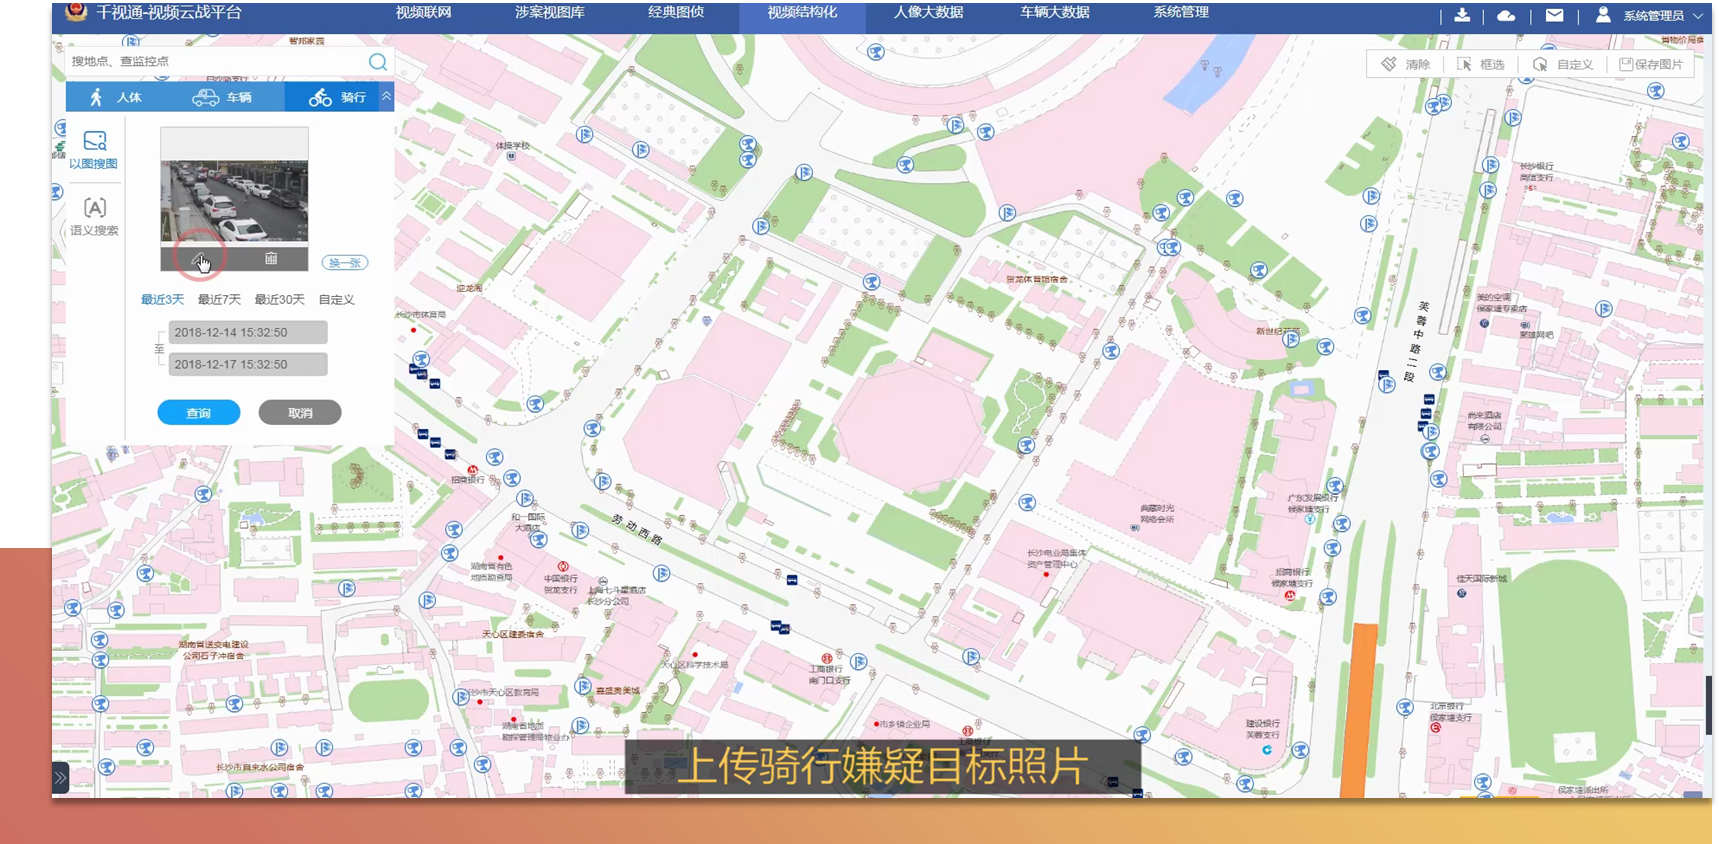Click the 长沙市体育局 map label
The width and height of the screenshot is (1721, 844).
coord(421,314)
